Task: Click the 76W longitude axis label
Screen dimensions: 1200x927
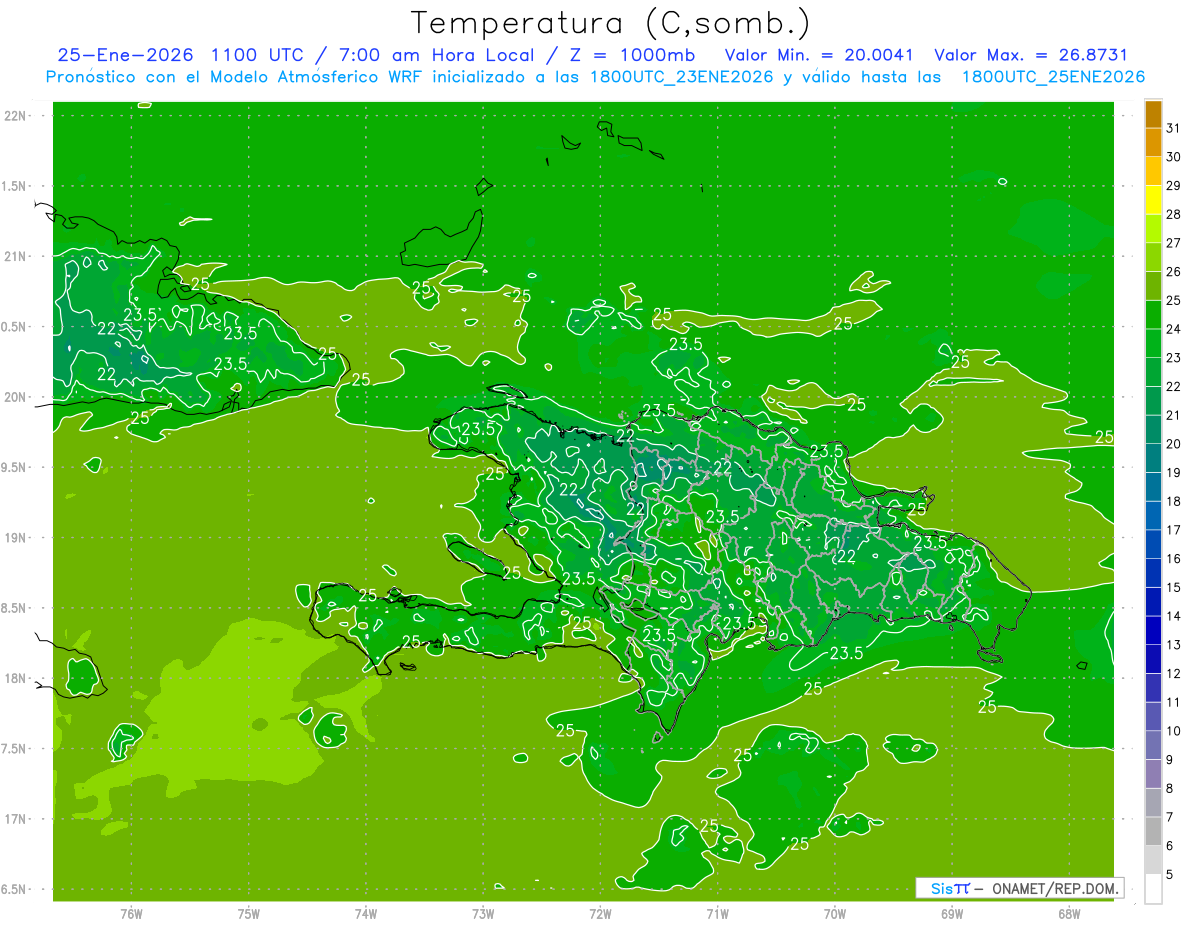Action: pyautogui.click(x=131, y=913)
